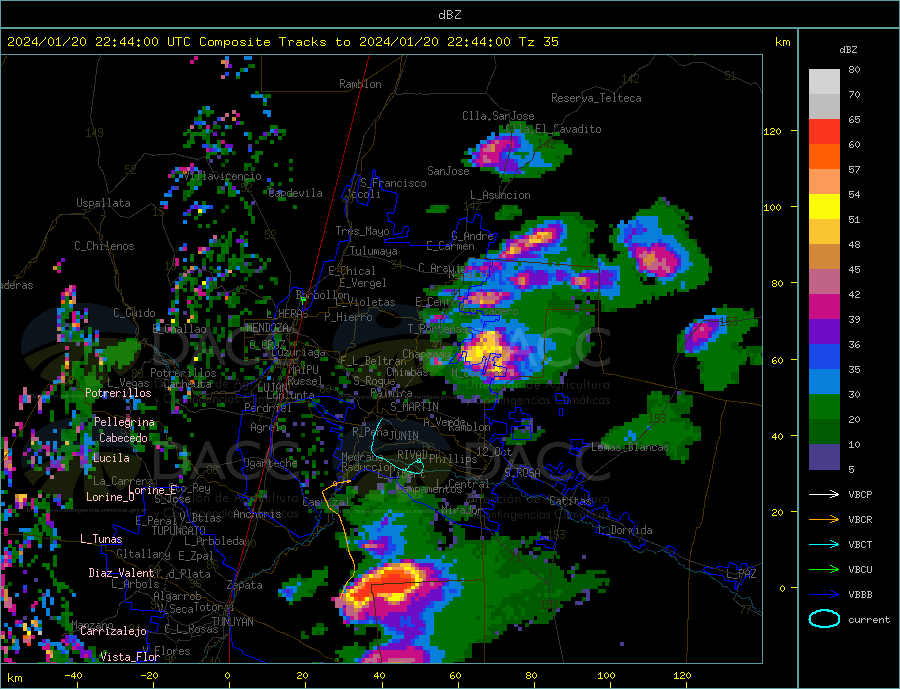The image size is (900, 689).
Task: Click the Diaz_Valent label
Action: coord(121,573)
